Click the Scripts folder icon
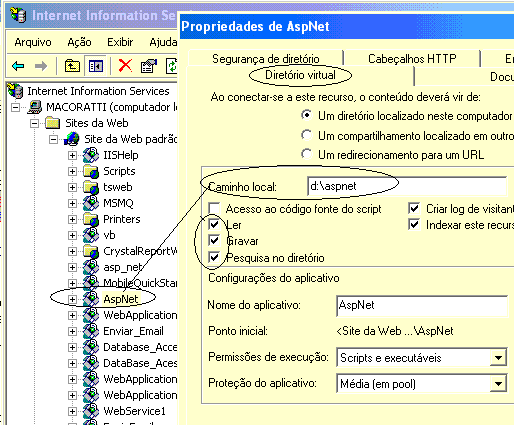 pos(91,171)
